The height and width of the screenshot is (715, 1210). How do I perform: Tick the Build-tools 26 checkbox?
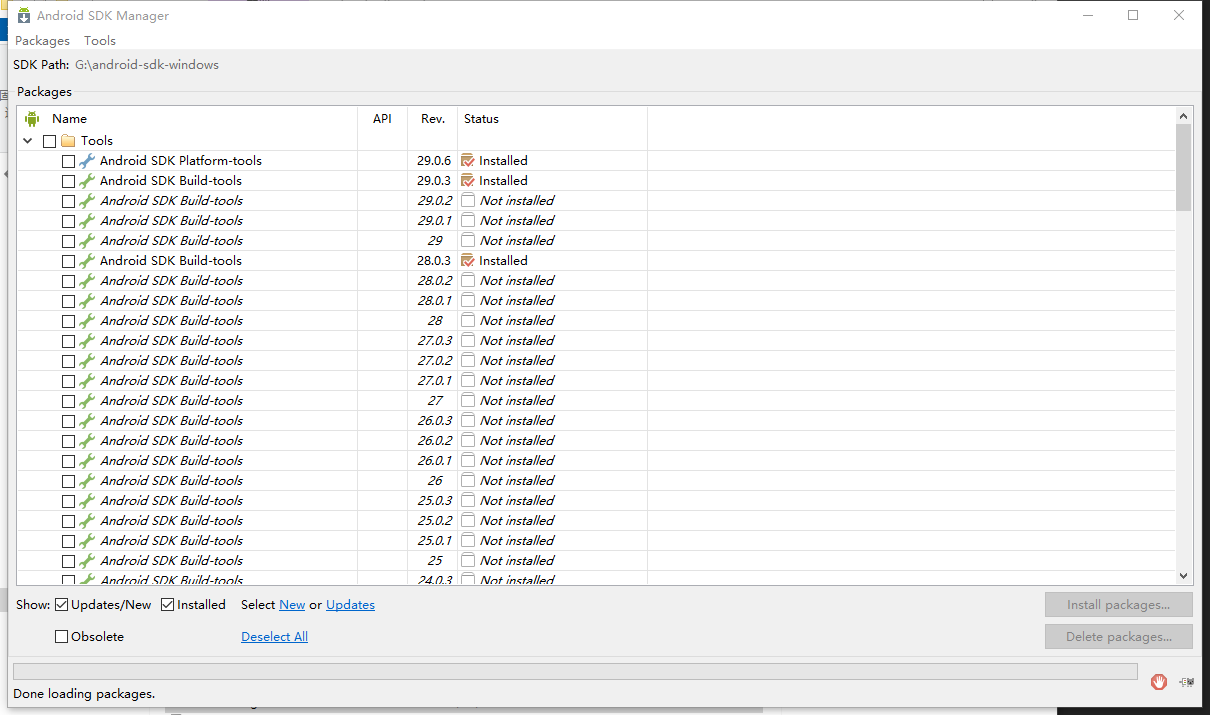click(x=68, y=481)
